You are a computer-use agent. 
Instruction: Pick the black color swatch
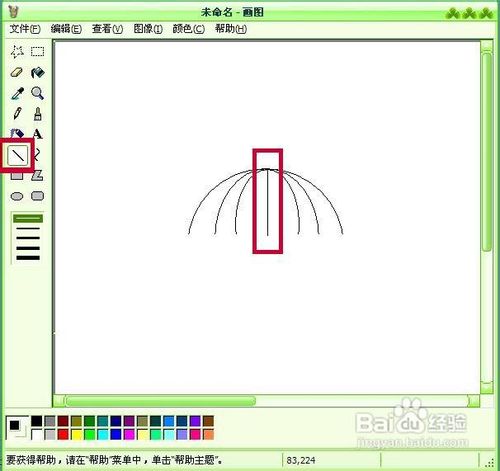pos(37,421)
